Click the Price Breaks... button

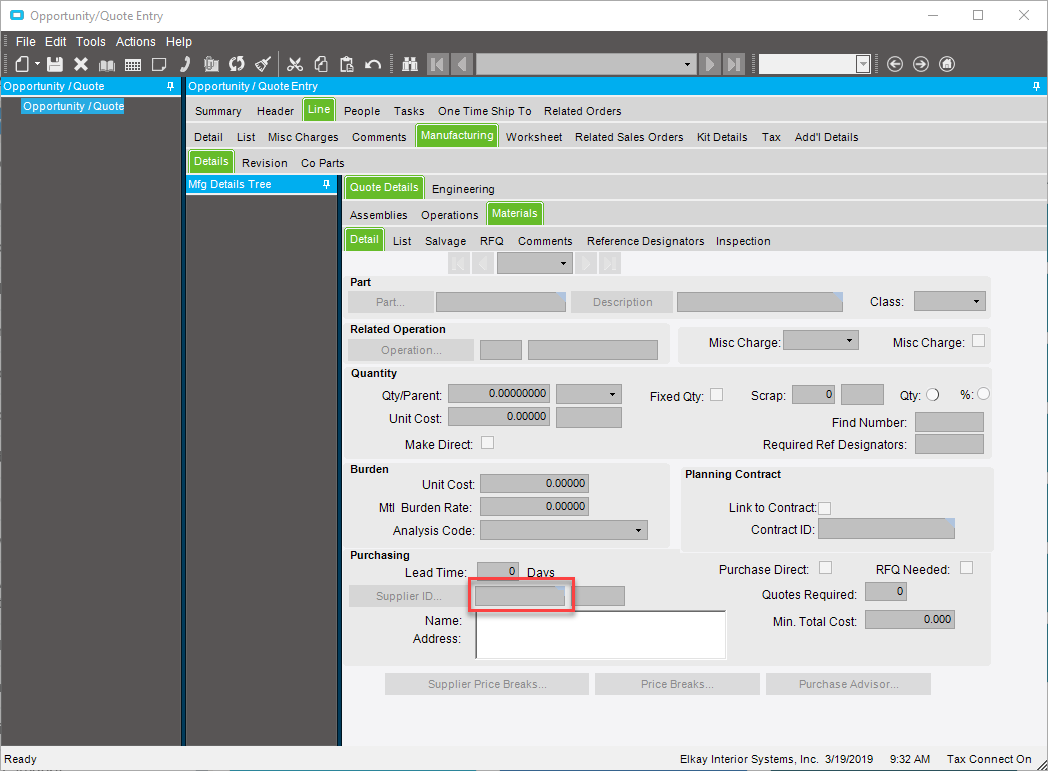677,684
